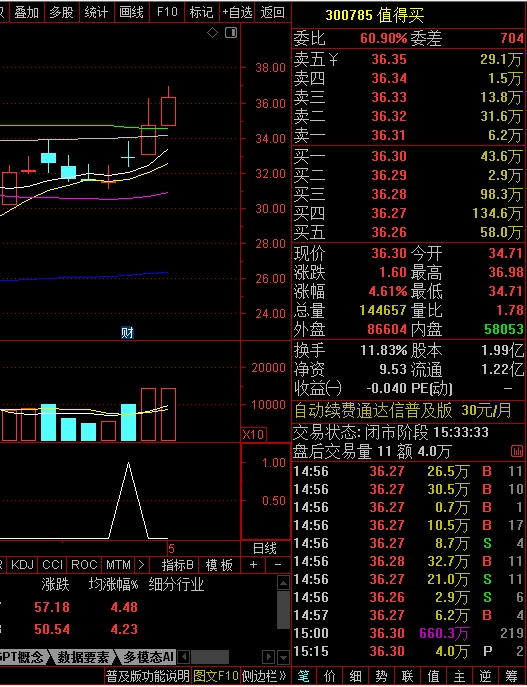527x687 pixels.
Task: Toggle the chart panel layout icon
Action: click(231, 32)
